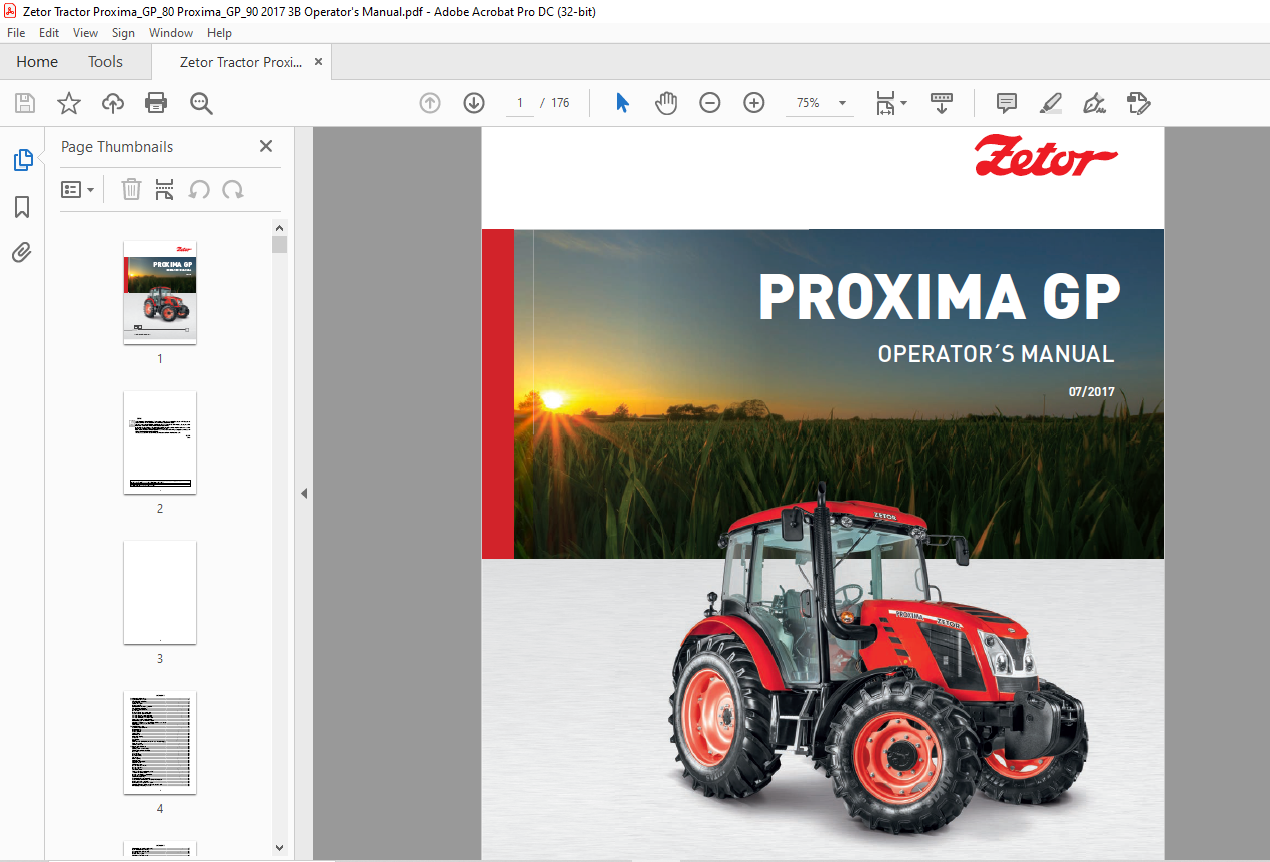This screenshot has width=1270, height=862.
Task: Open the Window menu
Action: (171, 33)
